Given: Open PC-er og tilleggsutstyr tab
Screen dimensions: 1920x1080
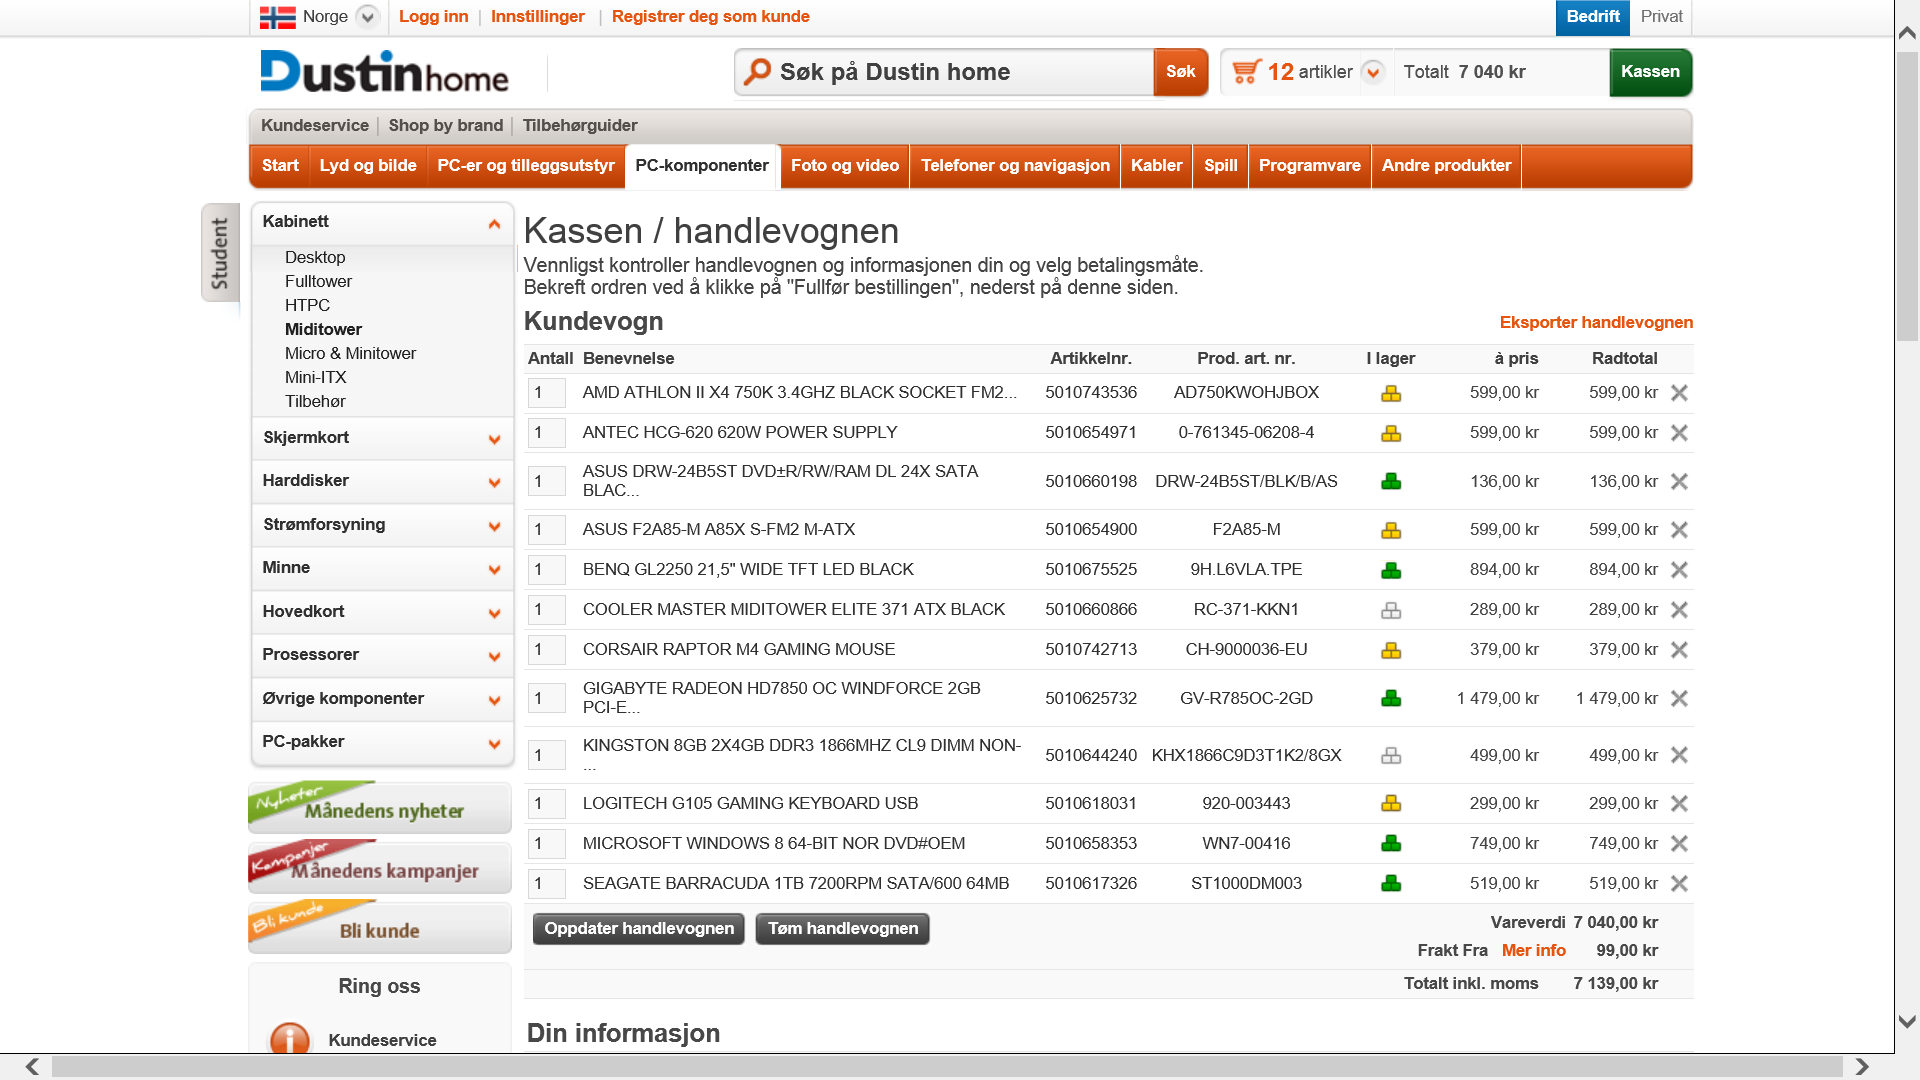Looking at the screenshot, I should pos(526,166).
